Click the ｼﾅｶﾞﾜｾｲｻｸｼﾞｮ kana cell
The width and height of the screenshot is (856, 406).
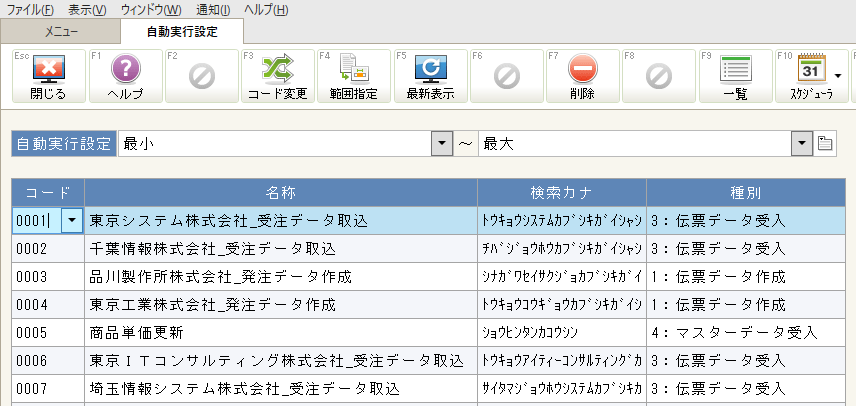point(562,277)
